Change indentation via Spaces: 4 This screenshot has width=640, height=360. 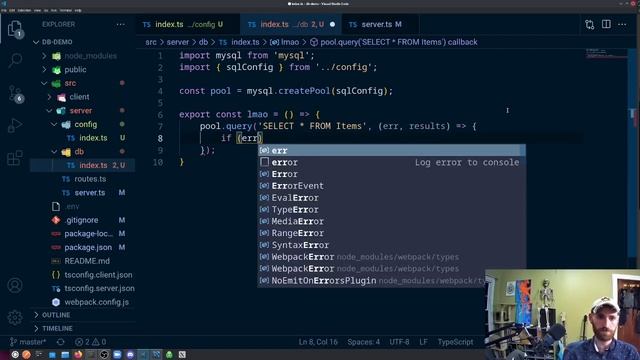(x=363, y=342)
